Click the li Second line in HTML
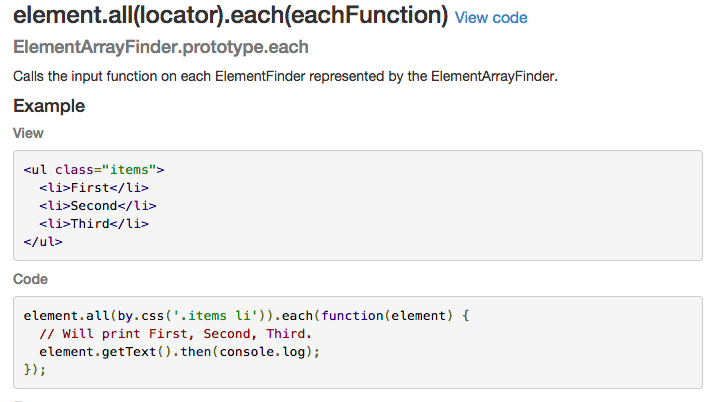This screenshot has width=711, height=402. tap(97, 206)
